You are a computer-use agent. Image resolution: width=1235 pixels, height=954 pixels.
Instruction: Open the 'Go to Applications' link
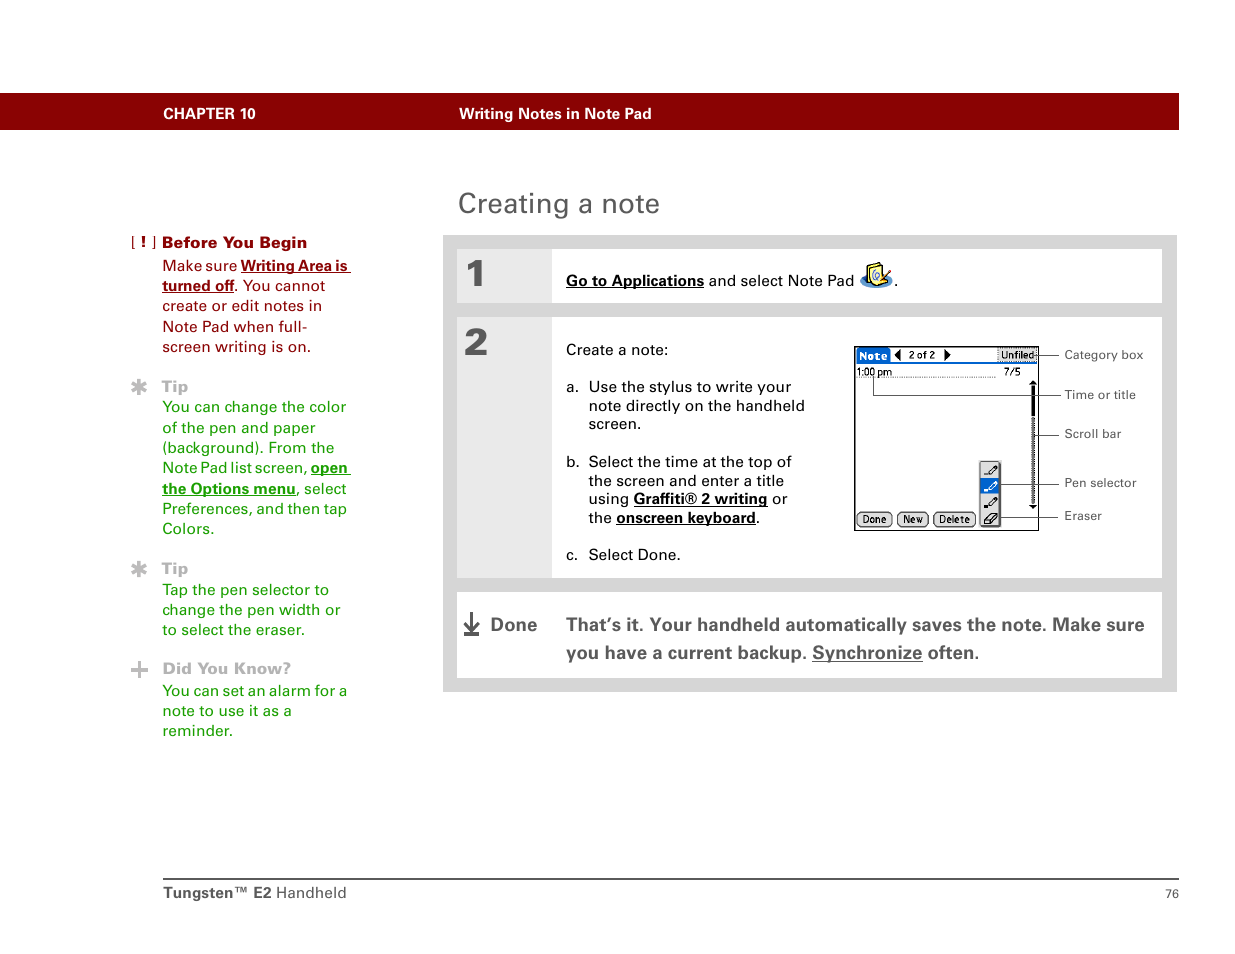pos(635,281)
